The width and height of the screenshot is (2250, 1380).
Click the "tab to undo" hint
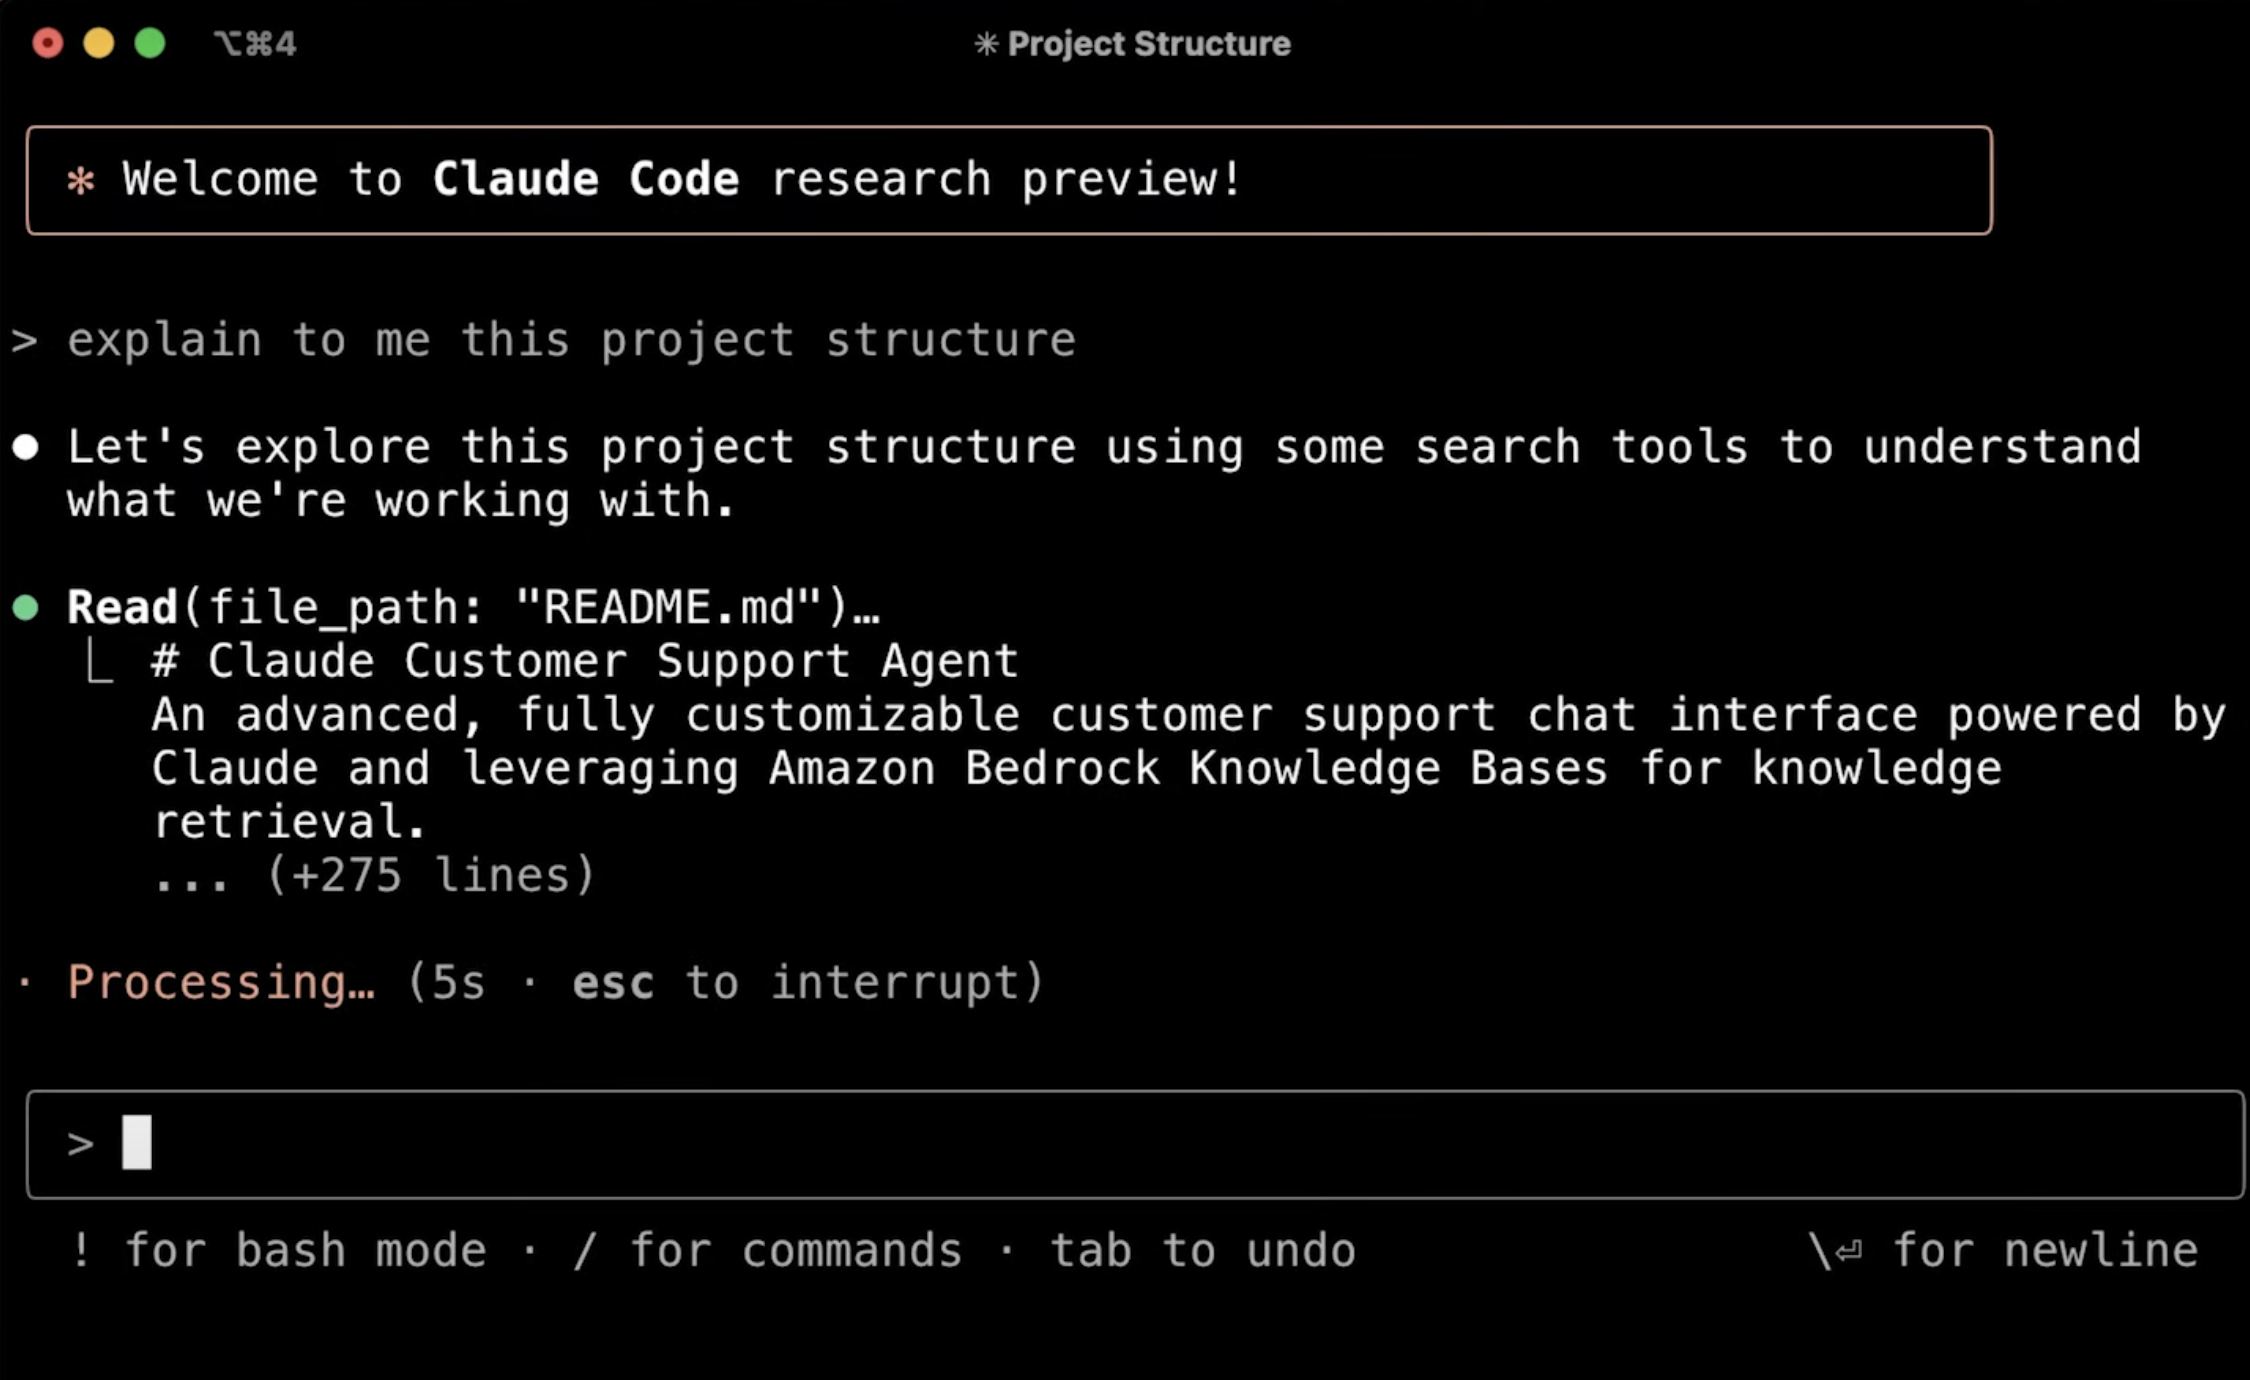(x=1202, y=1251)
